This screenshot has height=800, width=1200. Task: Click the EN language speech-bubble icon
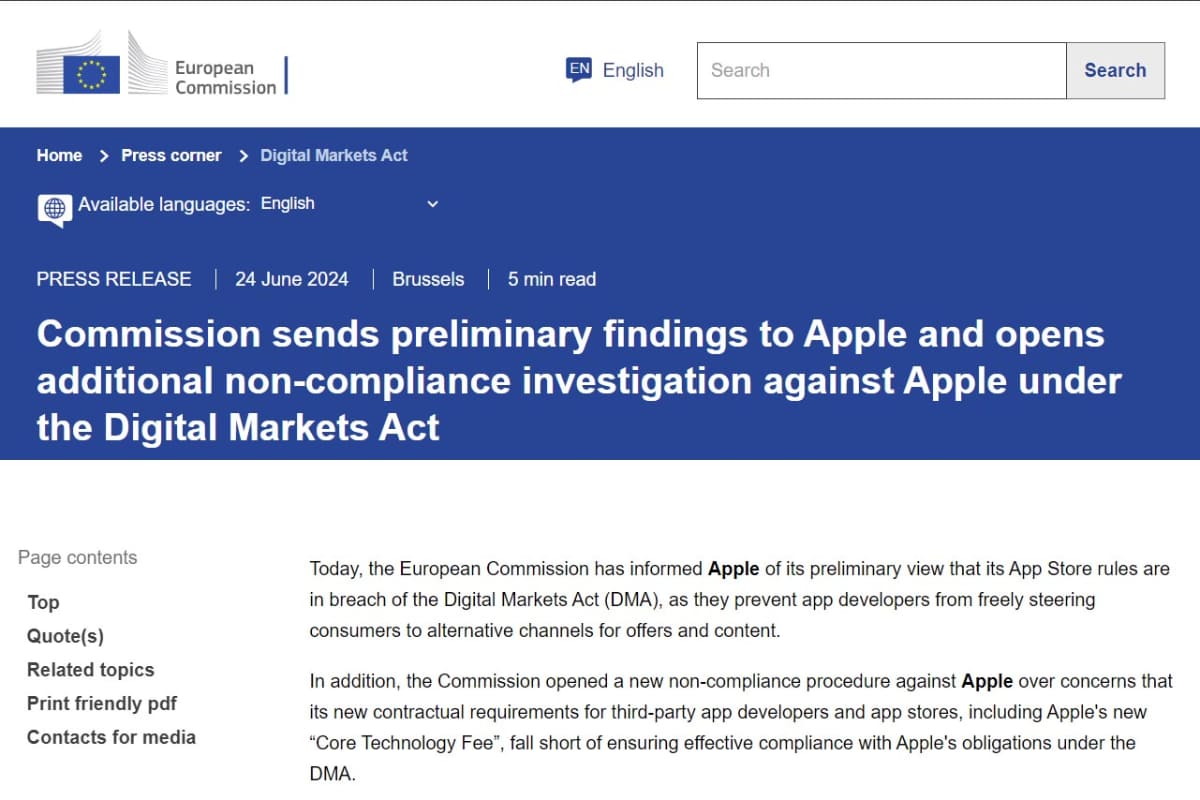579,69
